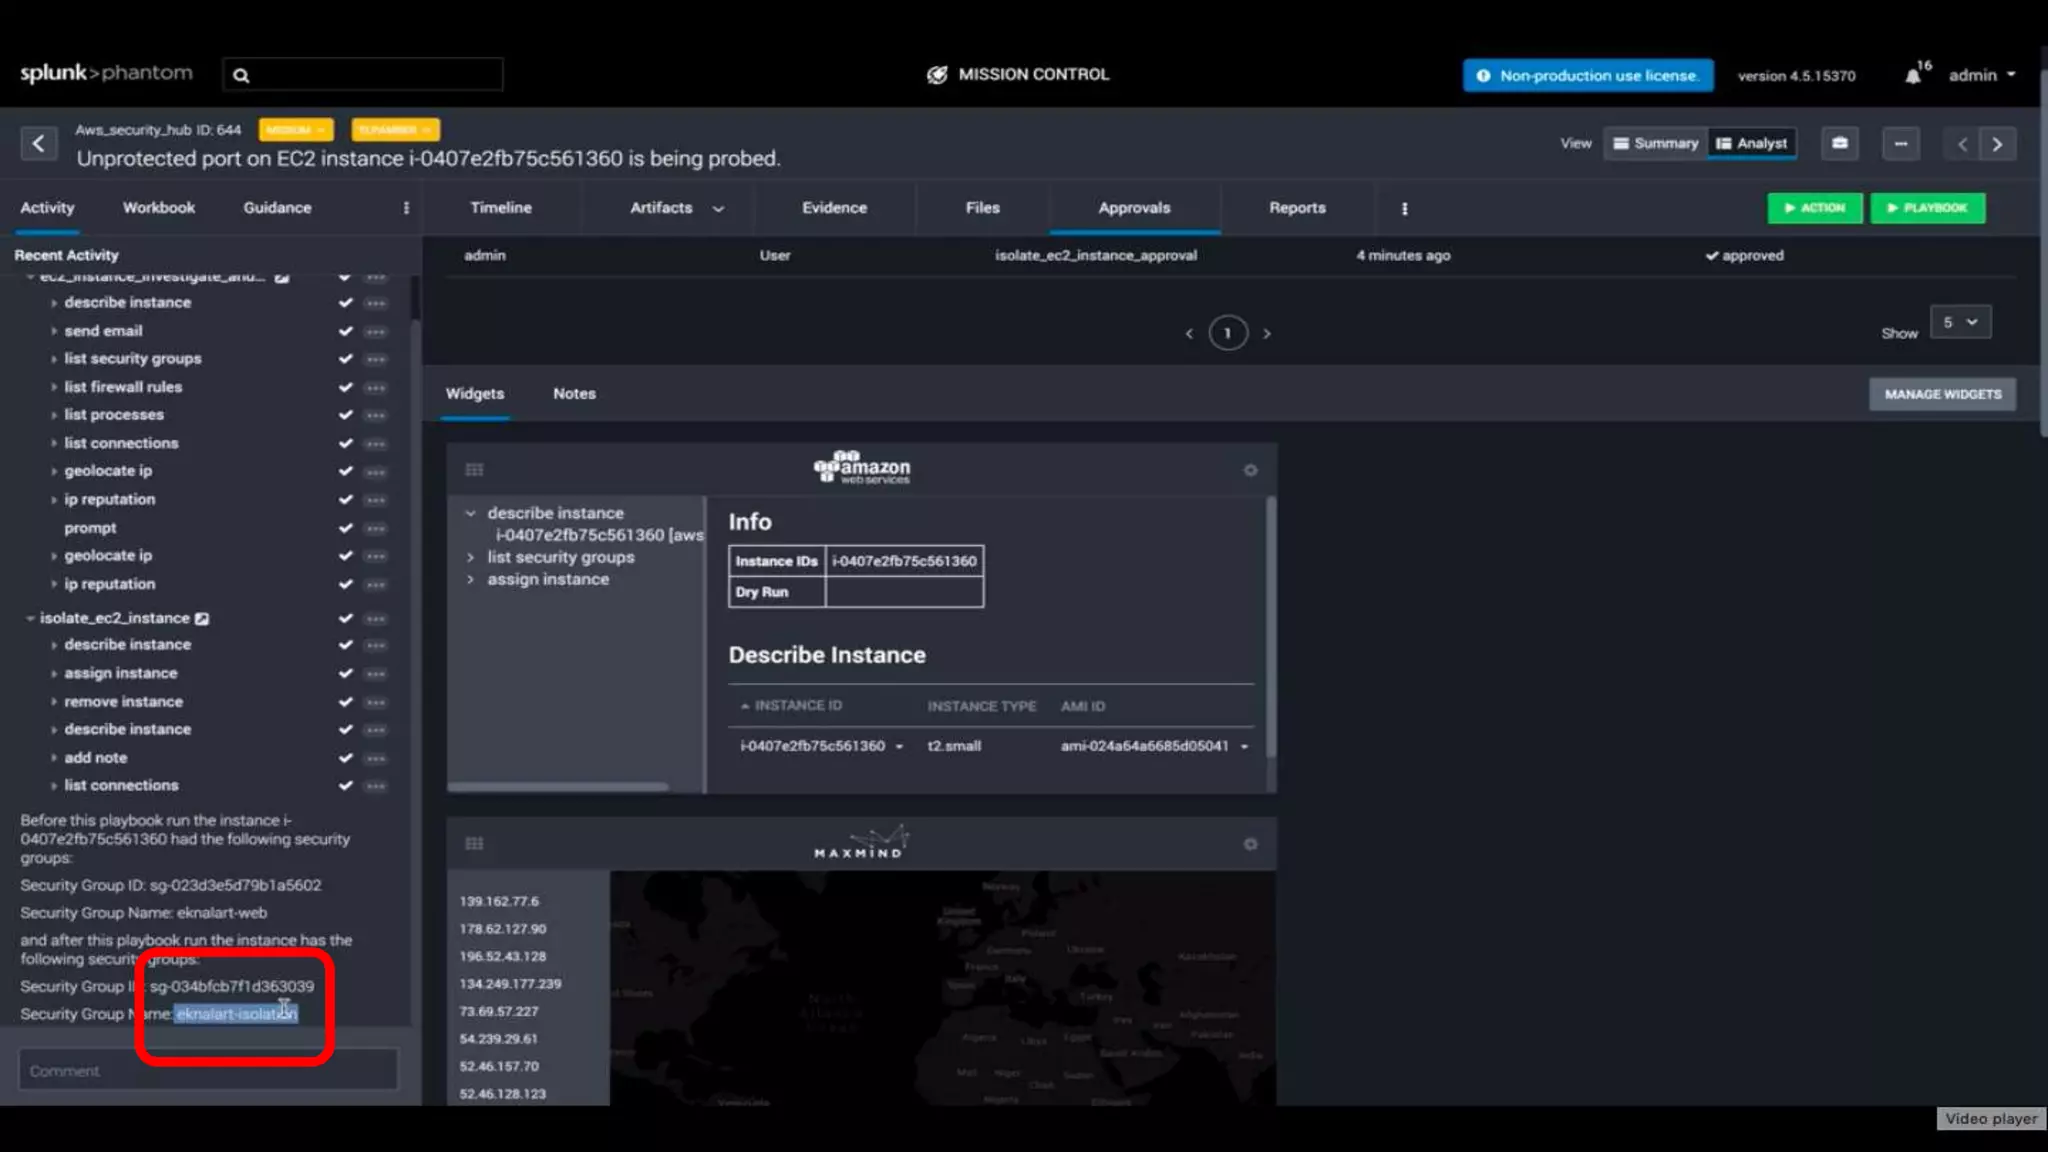Click green ACTION button

coord(1814,208)
